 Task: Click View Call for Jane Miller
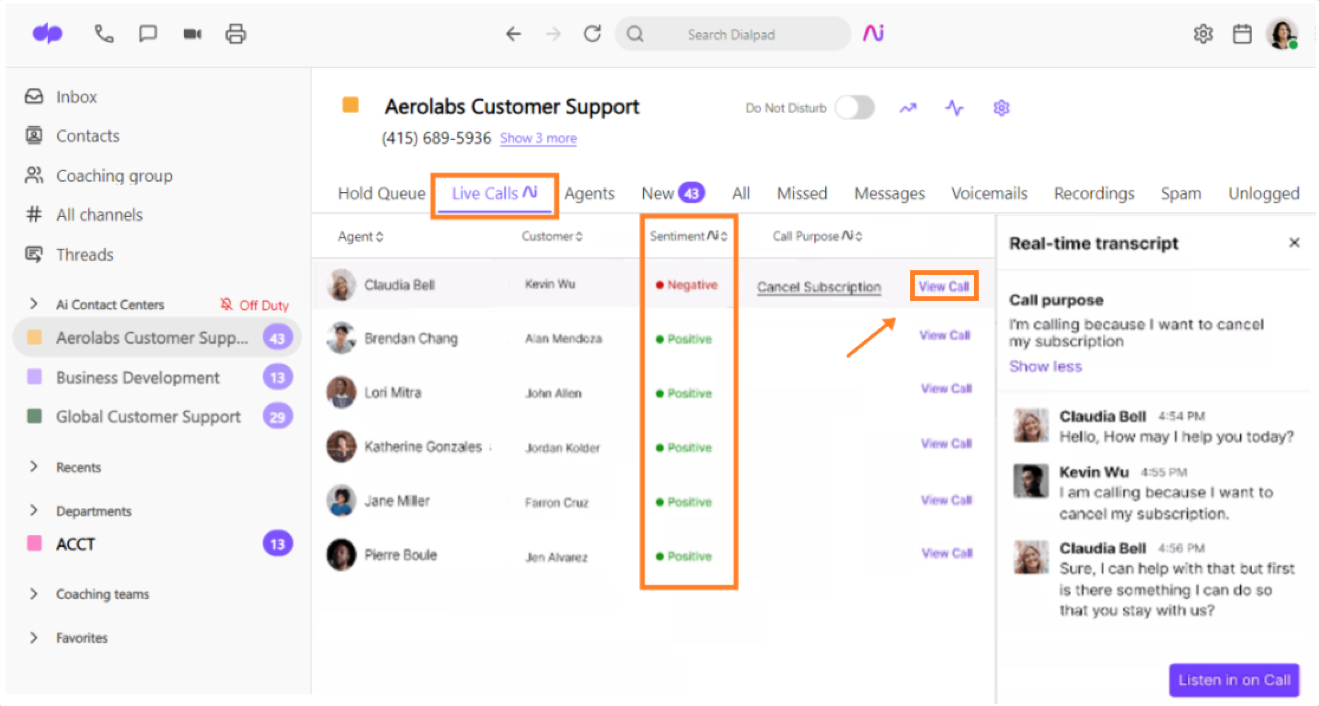pos(946,500)
